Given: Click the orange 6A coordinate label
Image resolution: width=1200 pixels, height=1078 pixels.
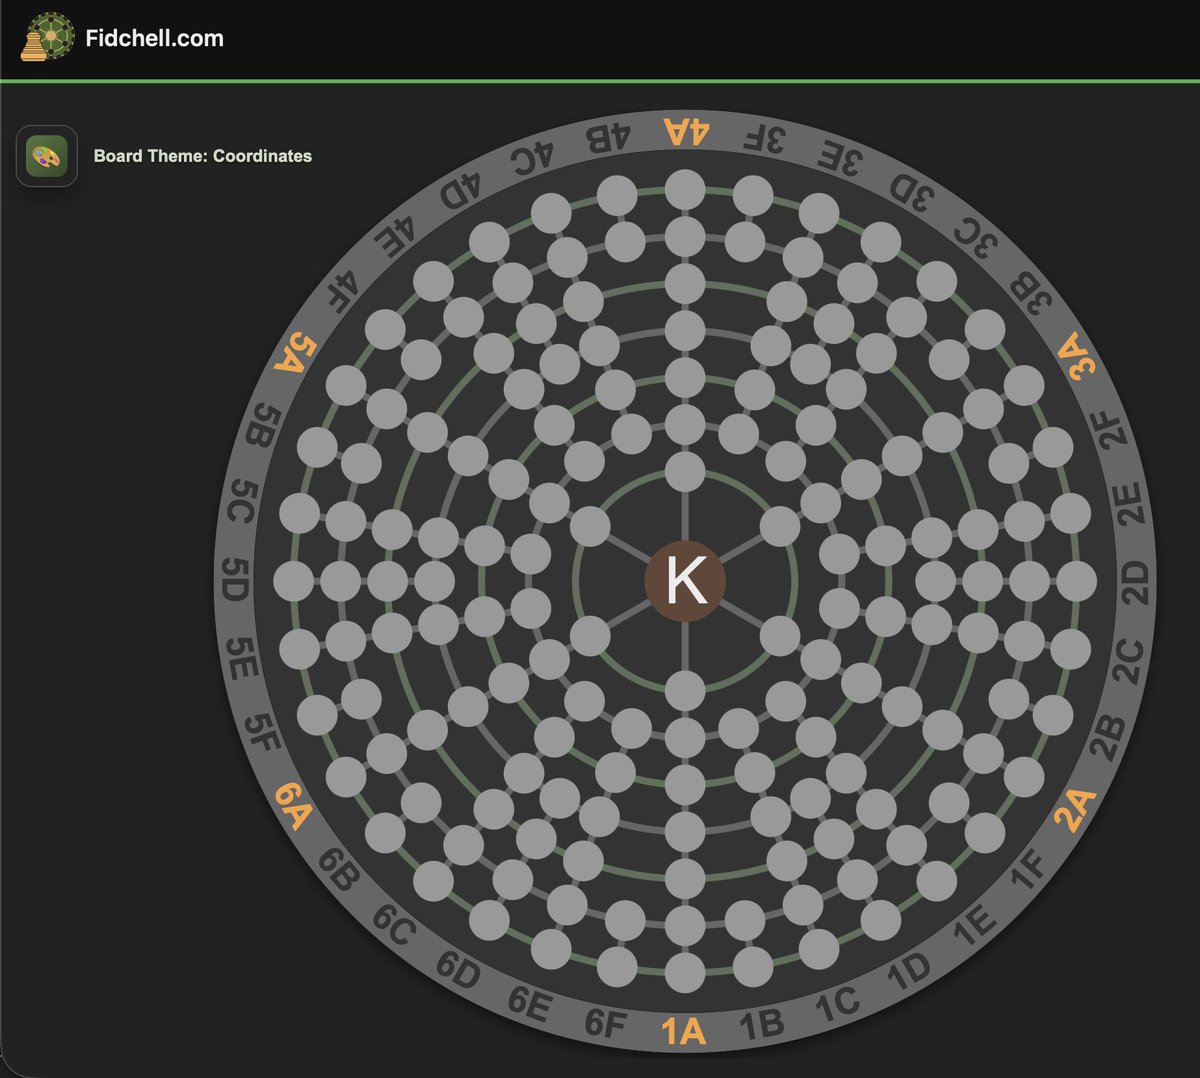Looking at the screenshot, I should 294,806.
